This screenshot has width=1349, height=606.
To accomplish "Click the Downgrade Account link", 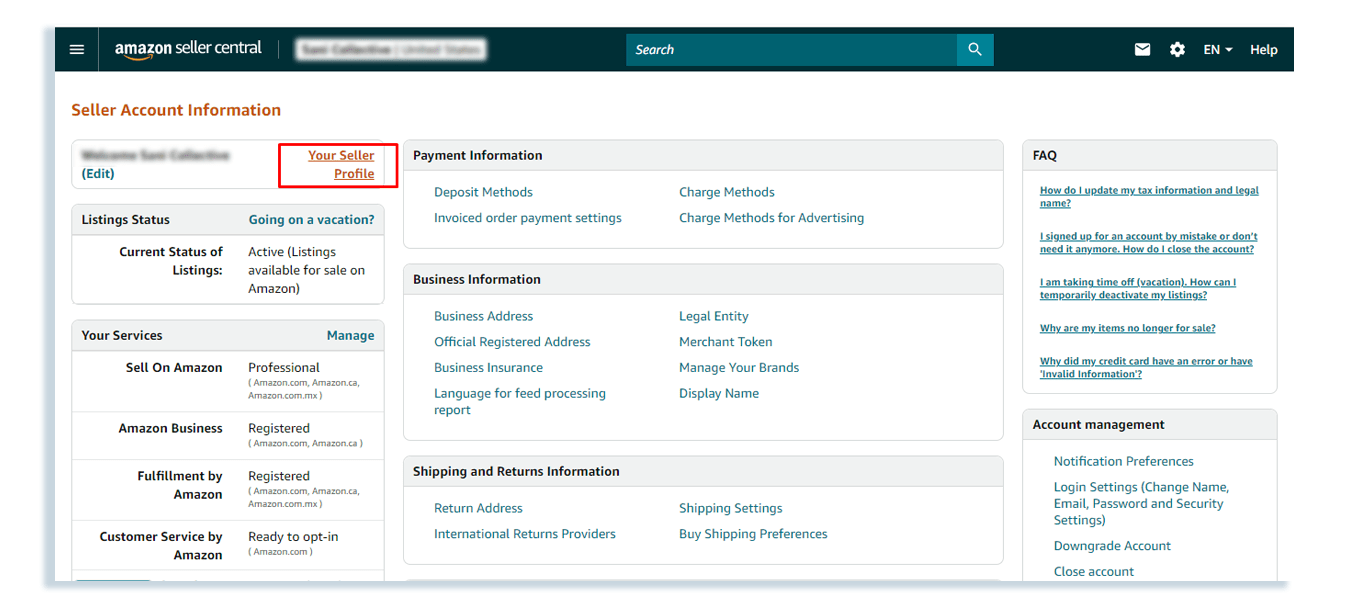I will 1112,546.
